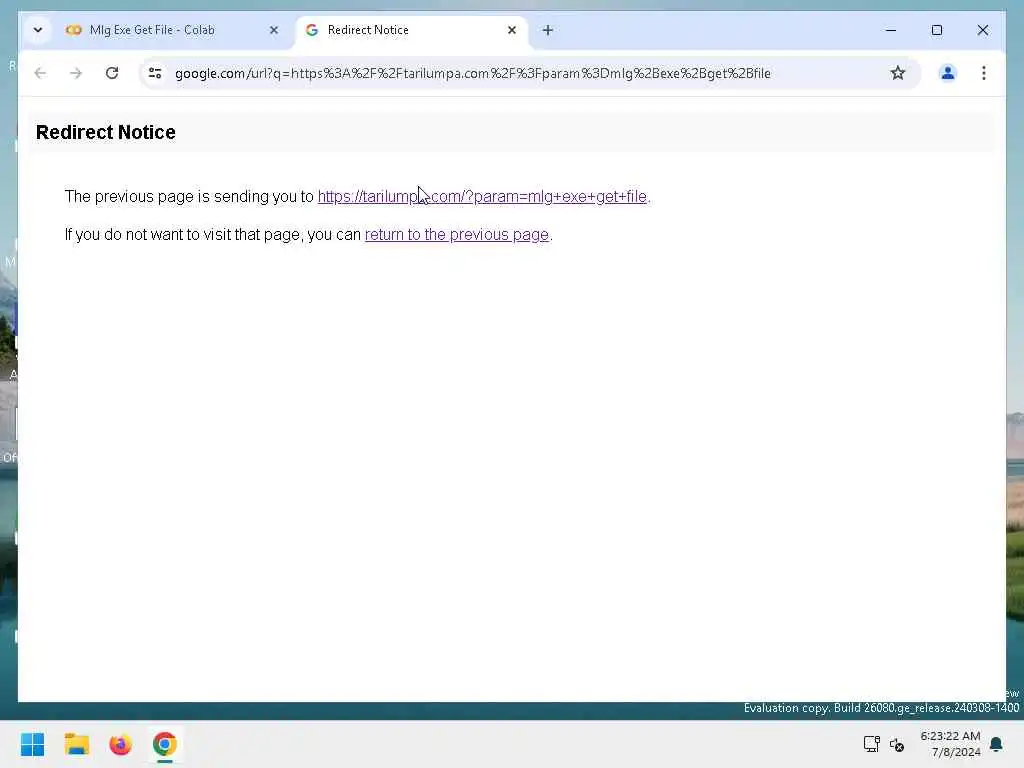Go back to the previous page arrow
This screenshot has width=1024, height=768.
(x=40, y=73)
